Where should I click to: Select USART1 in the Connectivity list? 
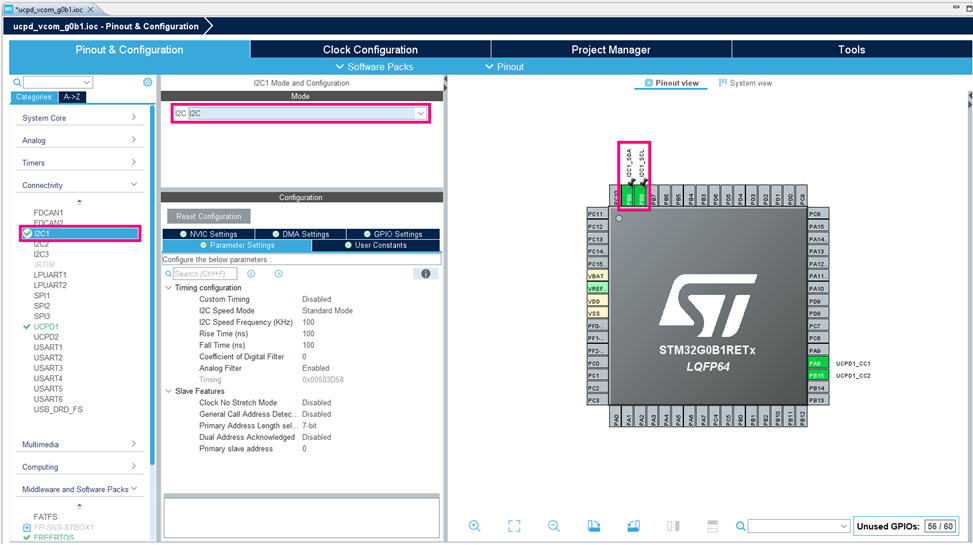[48, 347]
